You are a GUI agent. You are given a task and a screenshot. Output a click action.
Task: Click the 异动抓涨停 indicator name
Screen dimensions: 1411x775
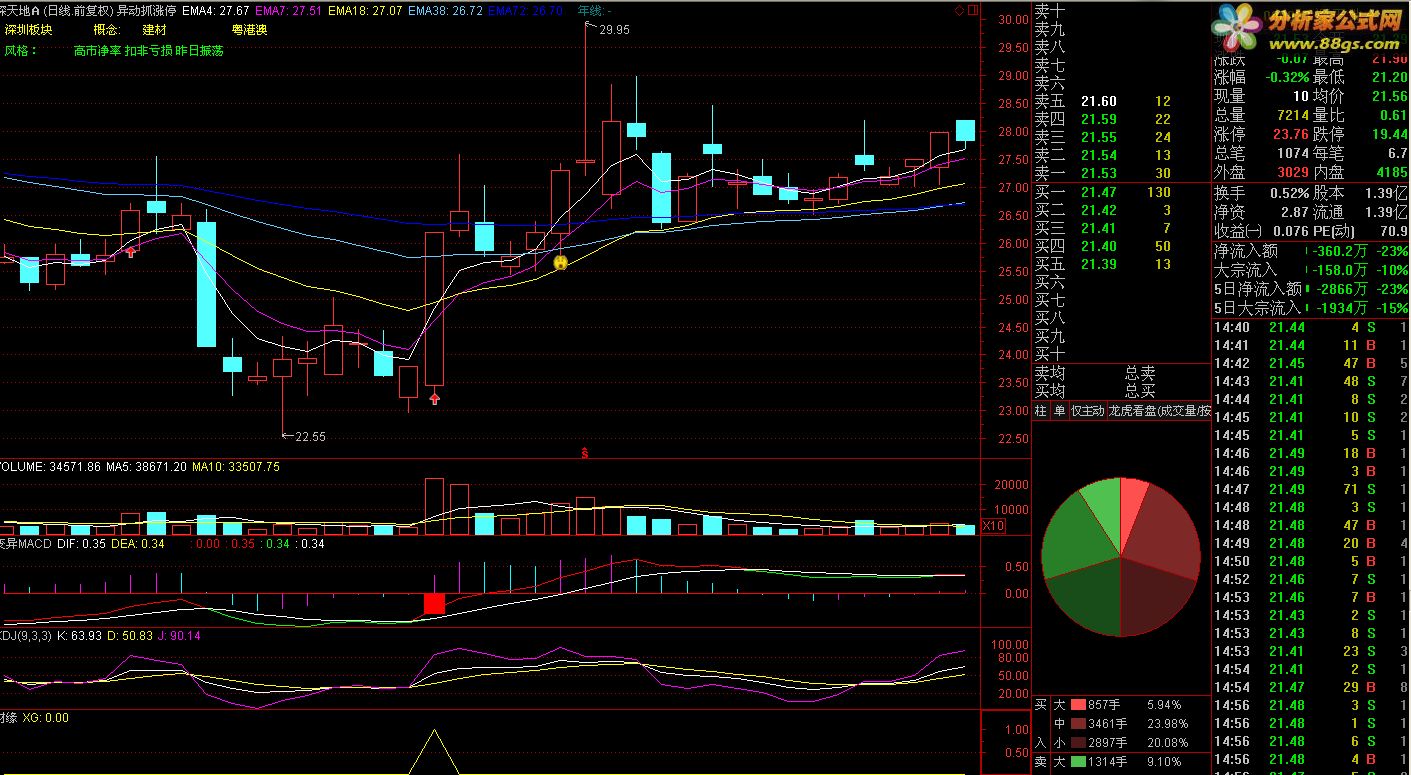[146, 10]
